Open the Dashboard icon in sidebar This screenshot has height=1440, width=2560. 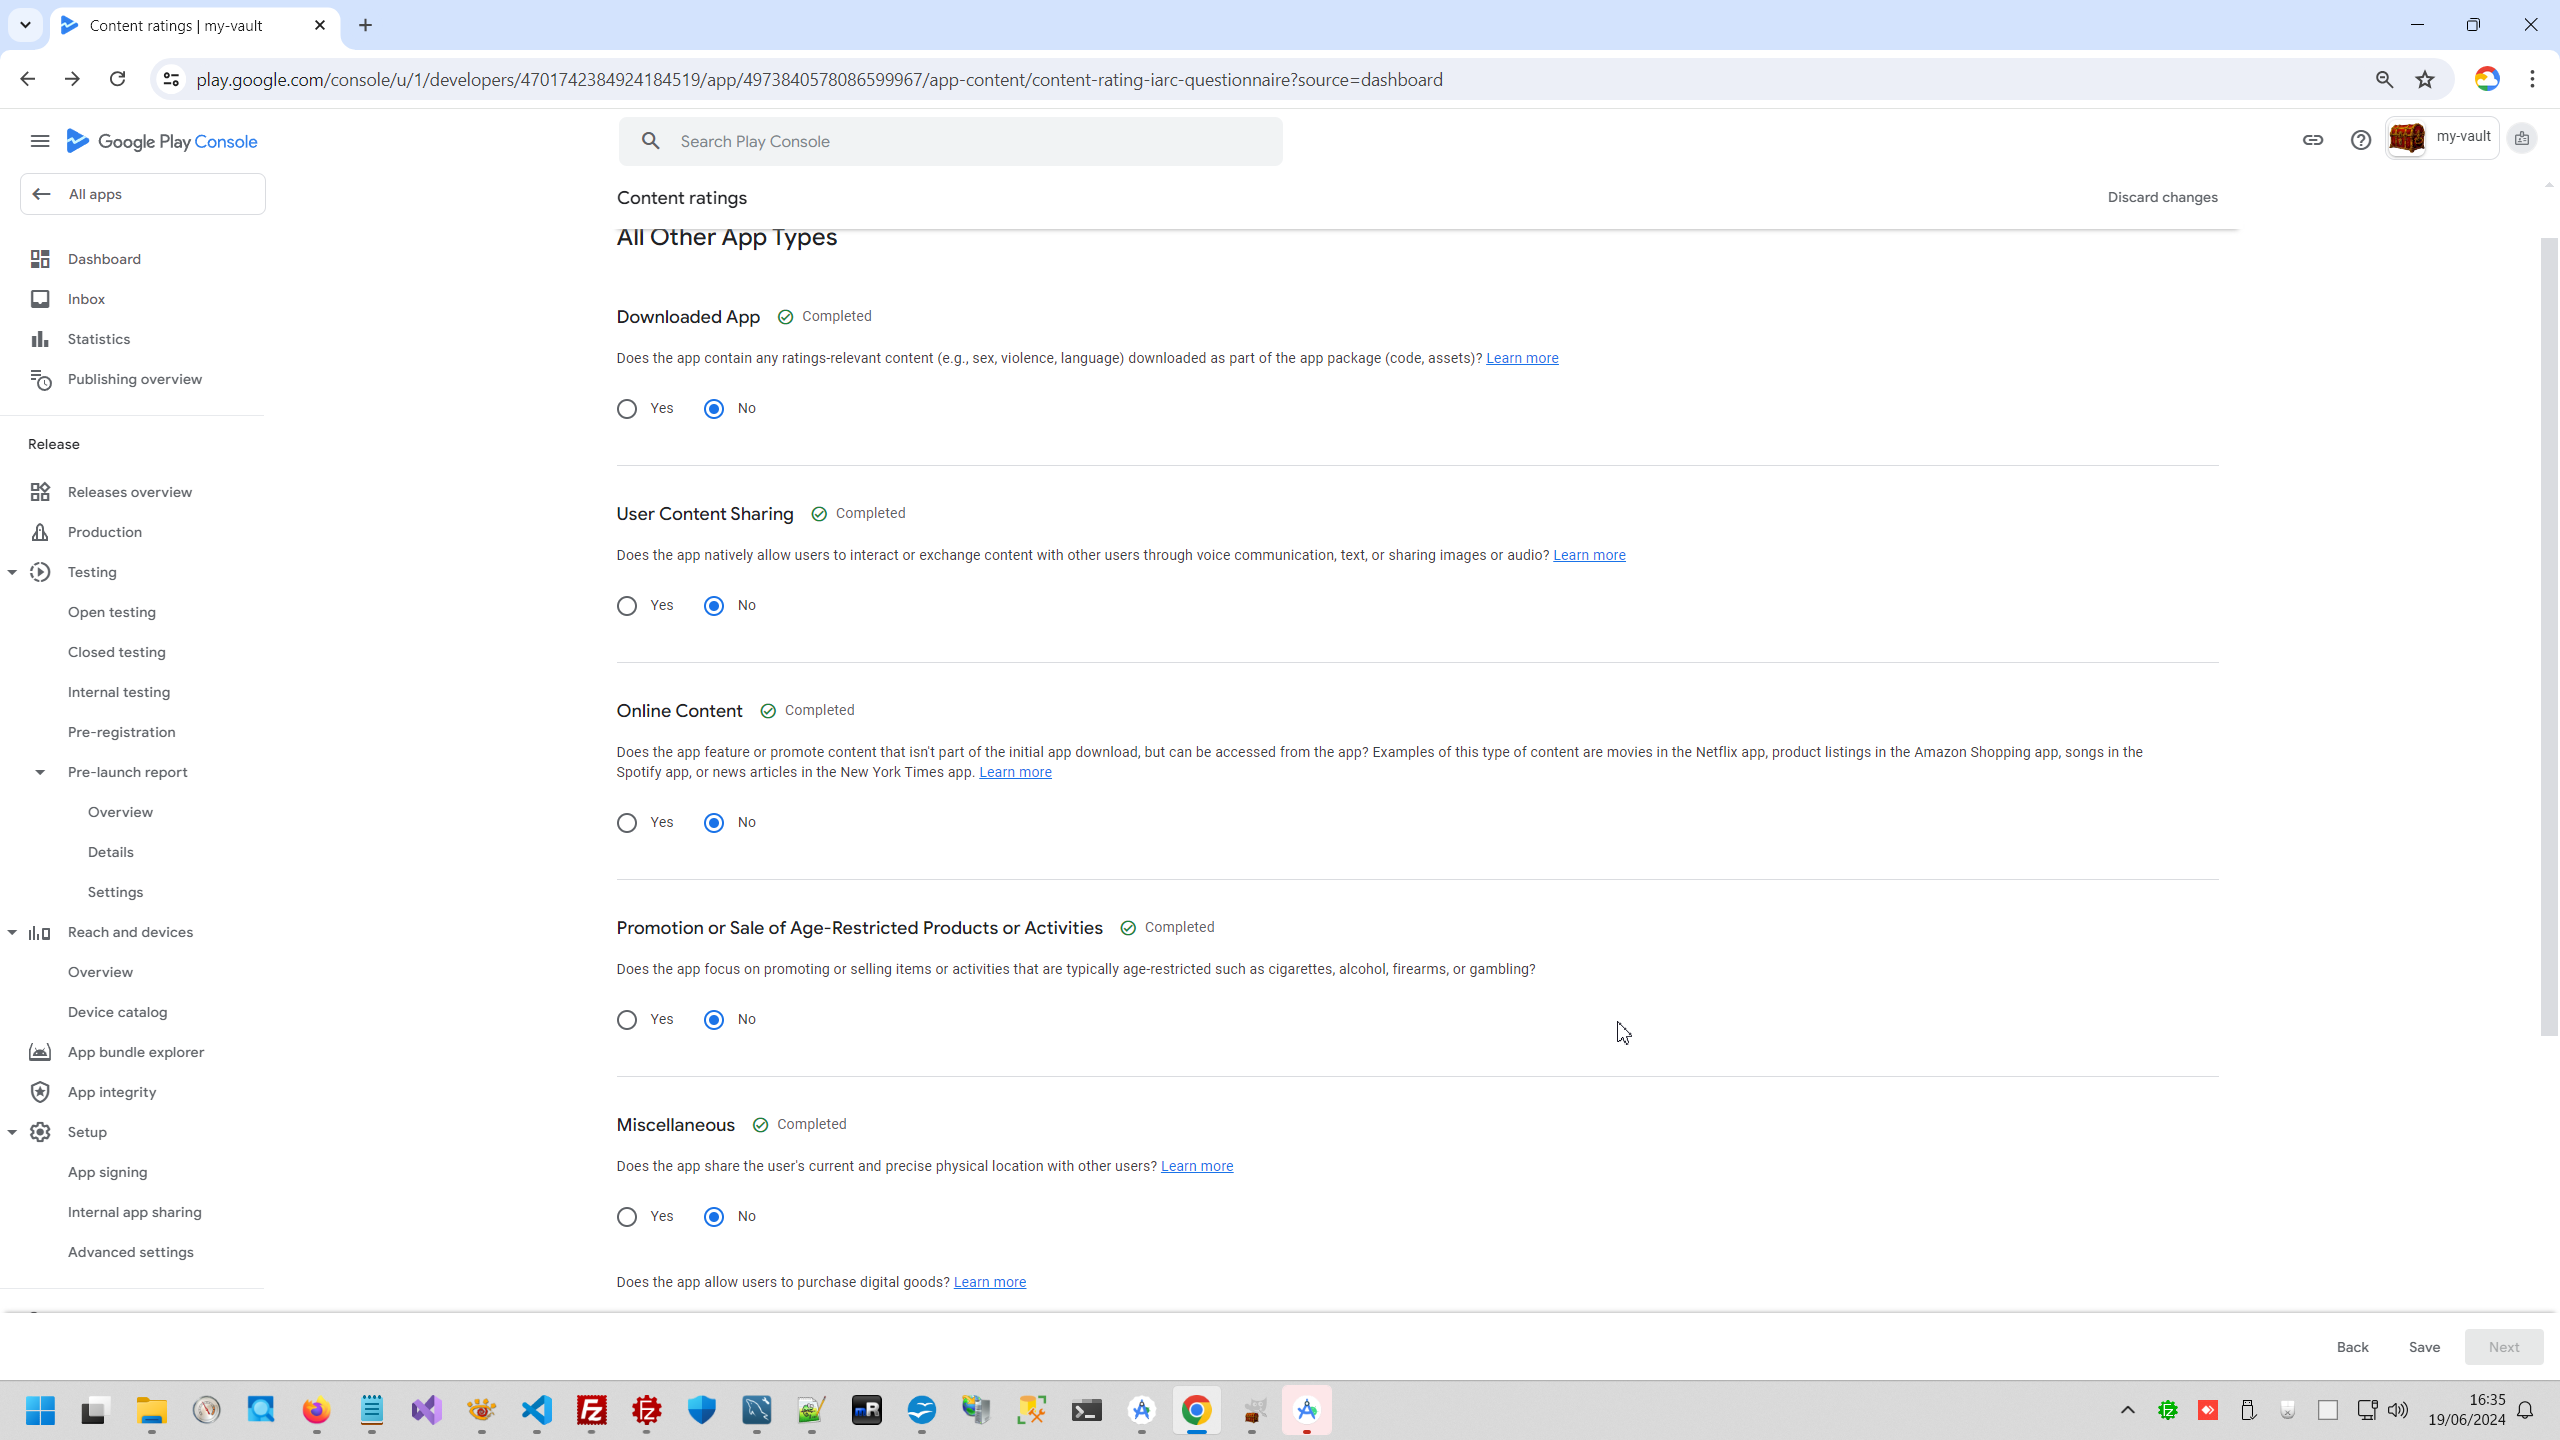[40, 259]
